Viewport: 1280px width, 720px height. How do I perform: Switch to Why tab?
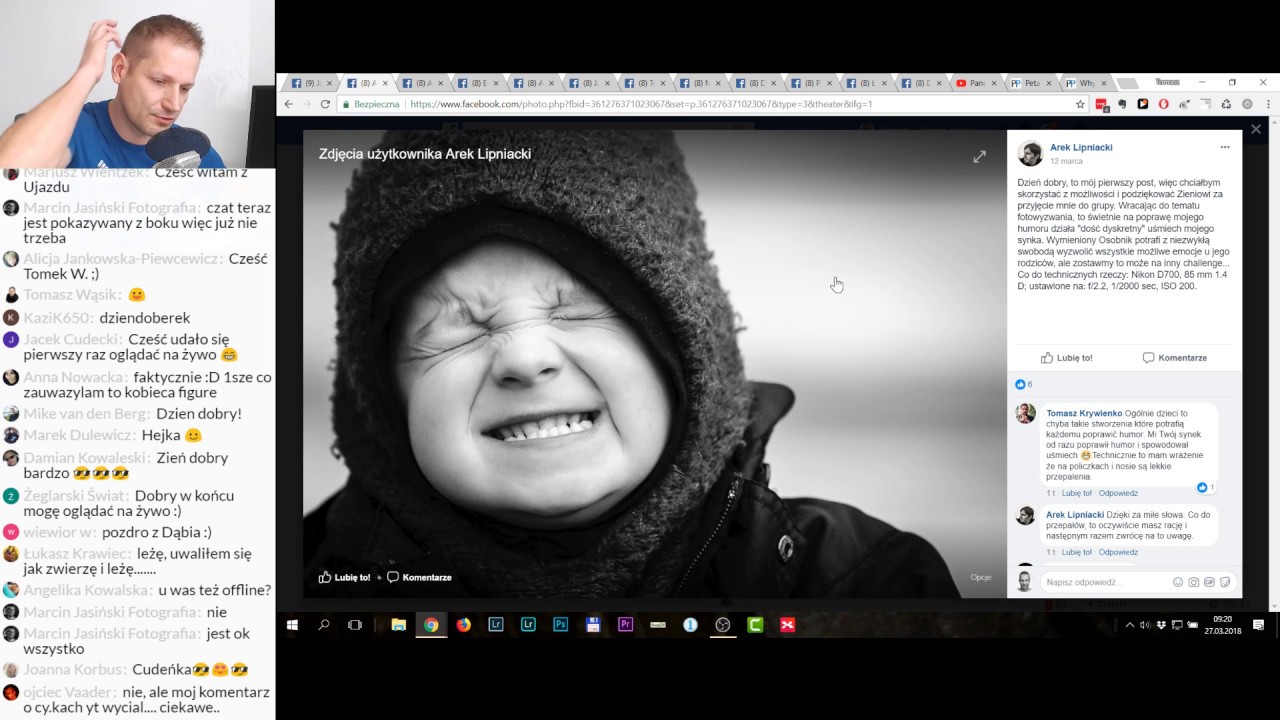coord(1085,83)
